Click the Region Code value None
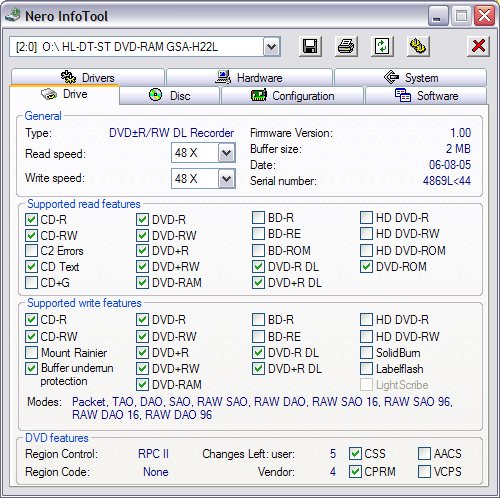The width and height of the screenshot is (500, 498). (156, 472)
